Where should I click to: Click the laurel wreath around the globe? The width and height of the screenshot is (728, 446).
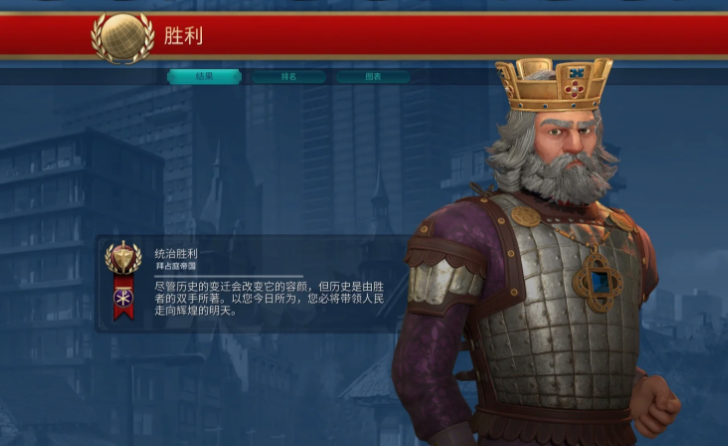click(x=123, y=37)
